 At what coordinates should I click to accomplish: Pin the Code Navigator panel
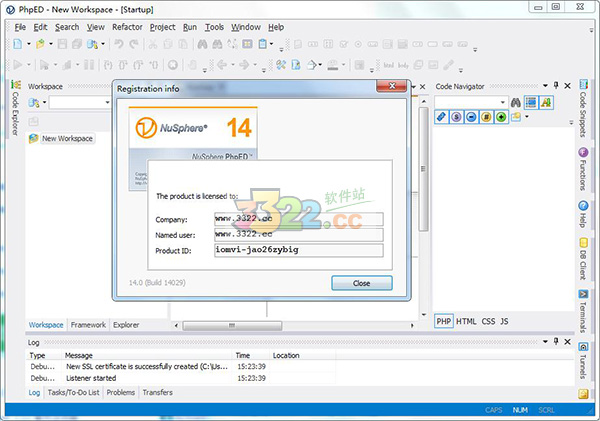click(x=556, y=86)
